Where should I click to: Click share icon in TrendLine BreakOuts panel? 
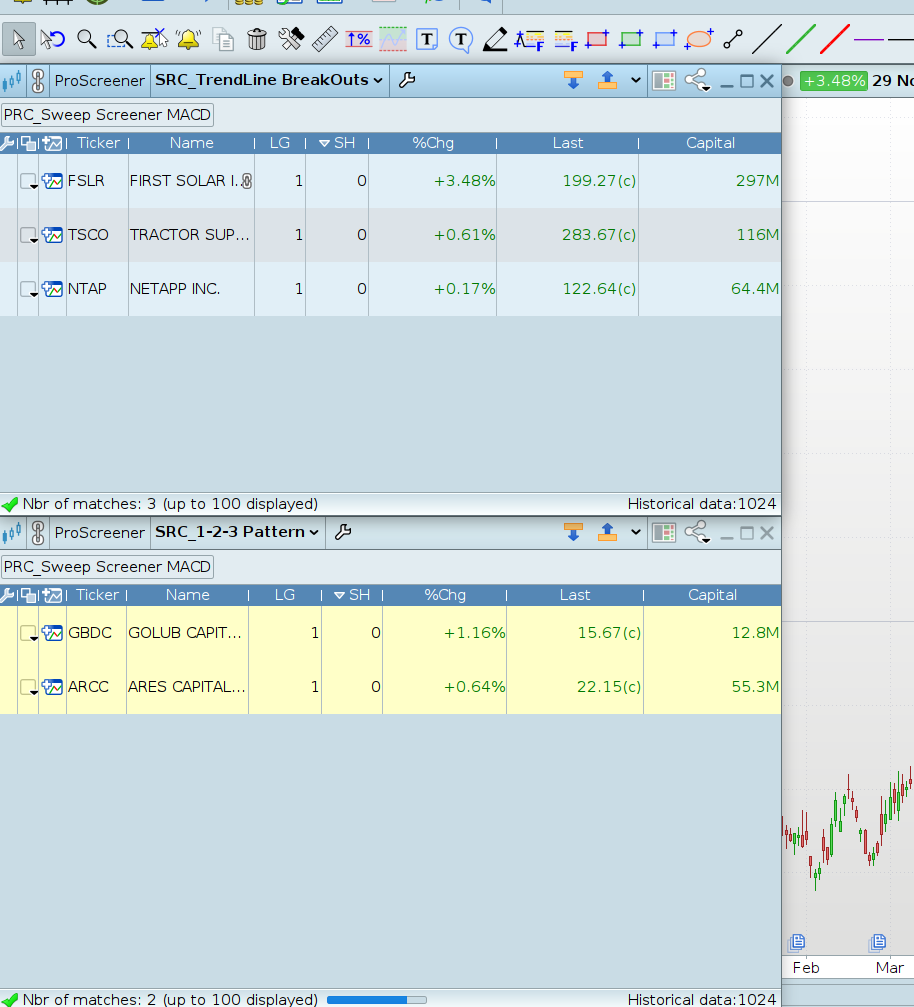tap(697, 81)
